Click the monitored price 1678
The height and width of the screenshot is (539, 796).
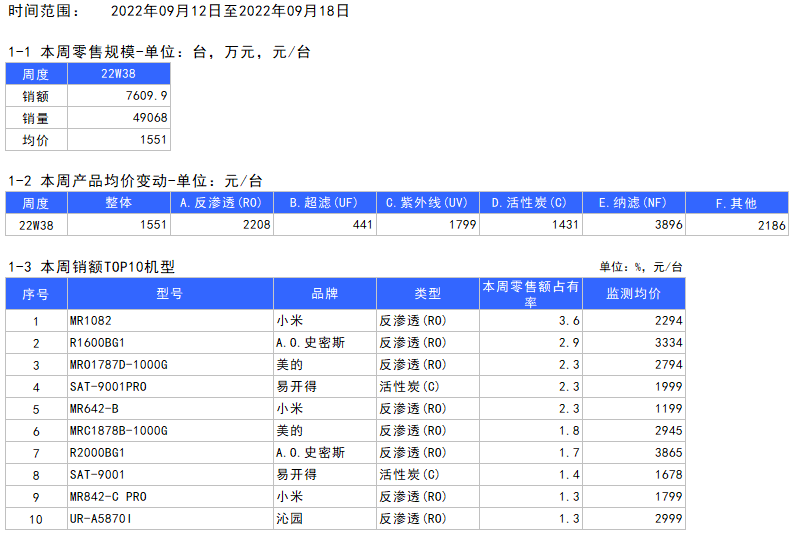[x=669, y=475]
